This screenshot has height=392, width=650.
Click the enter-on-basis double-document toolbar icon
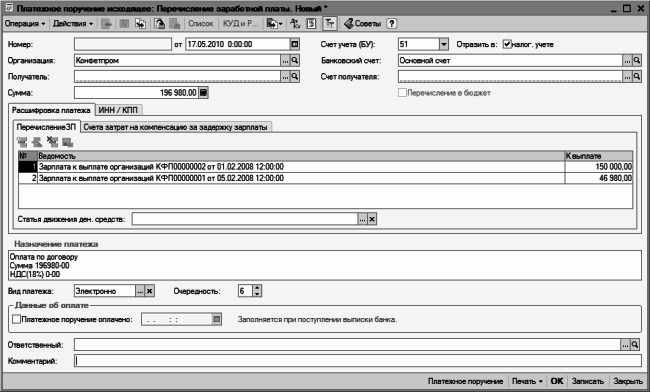[141, 24]
